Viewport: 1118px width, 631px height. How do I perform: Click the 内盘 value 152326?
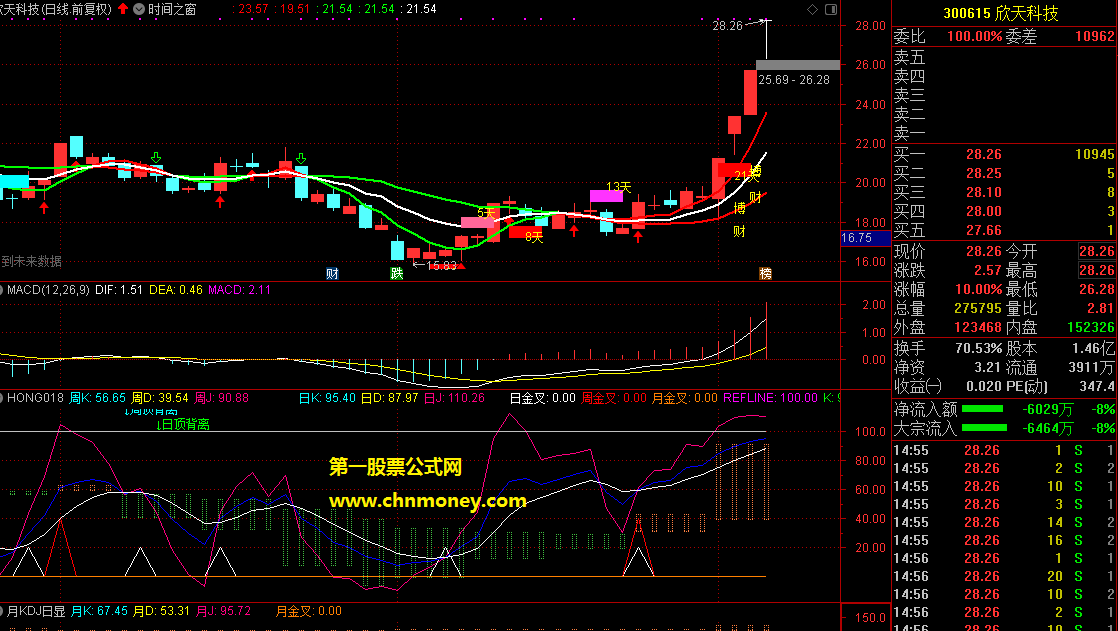pyautogui.click(x=1091, y=327)
